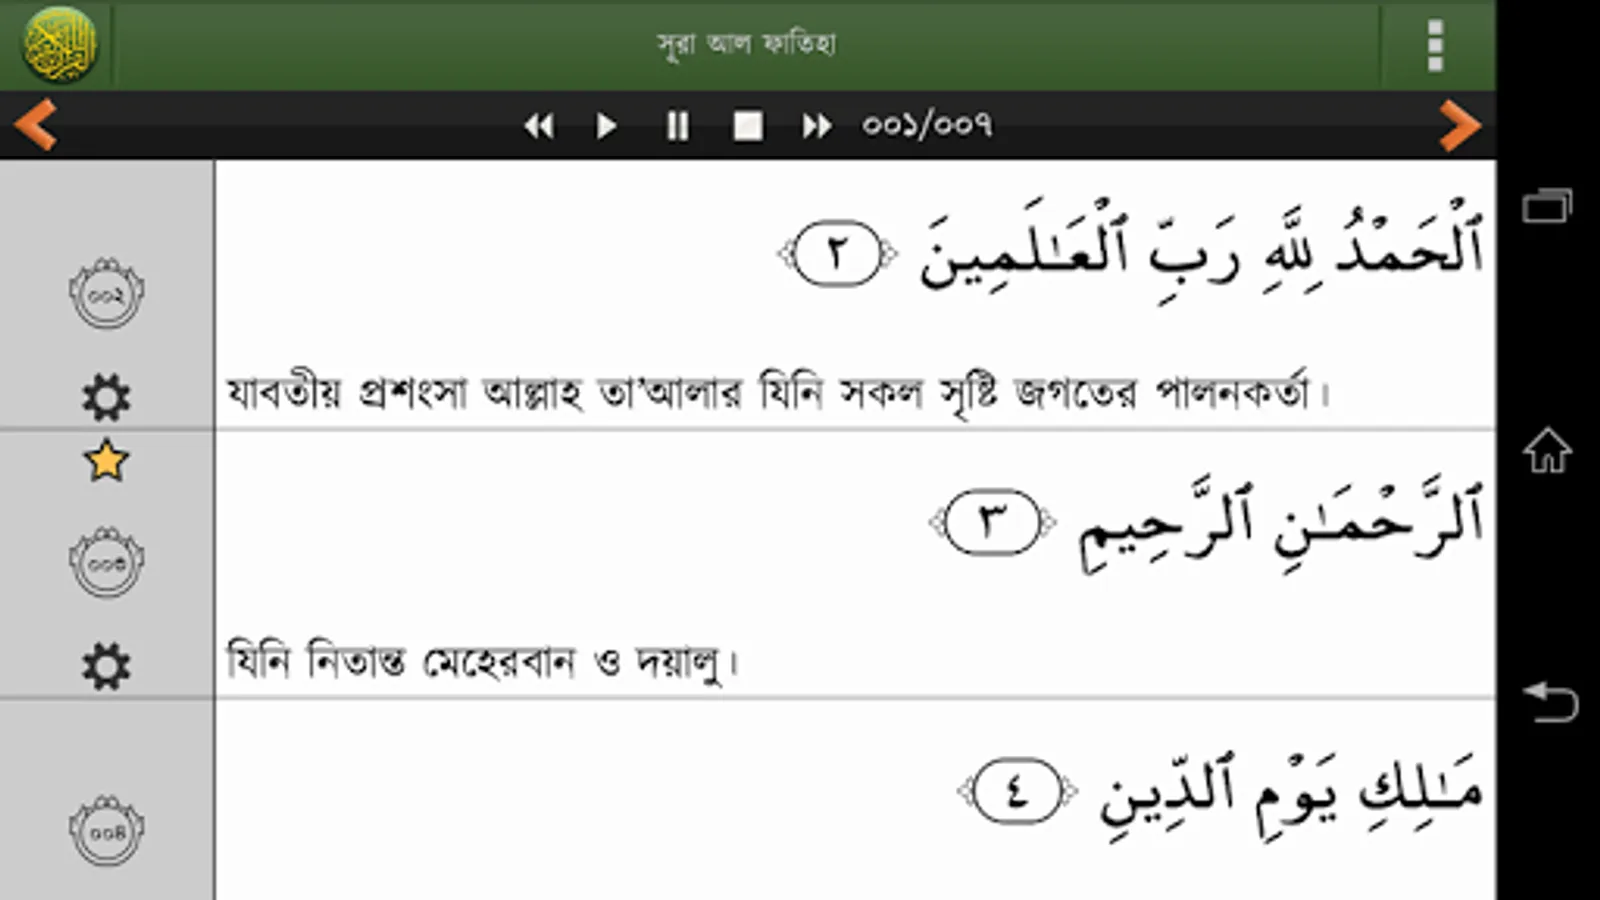Toggle the yellow bookmark star

tap(106, 461)
